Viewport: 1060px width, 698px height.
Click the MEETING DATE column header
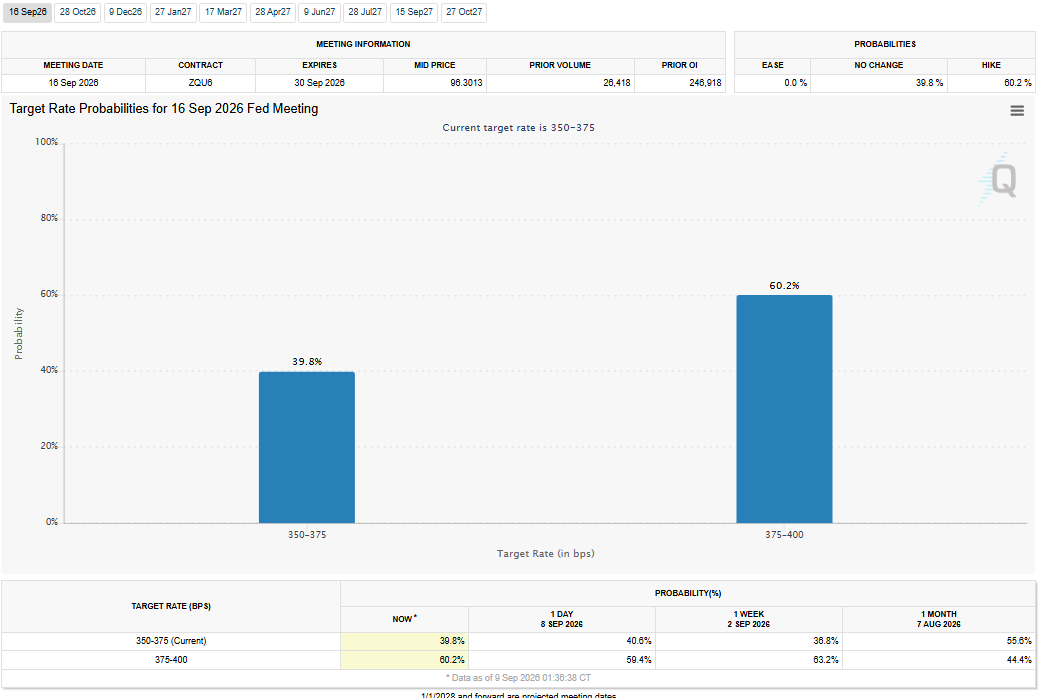pyautogui.click(x=73, y=66)
